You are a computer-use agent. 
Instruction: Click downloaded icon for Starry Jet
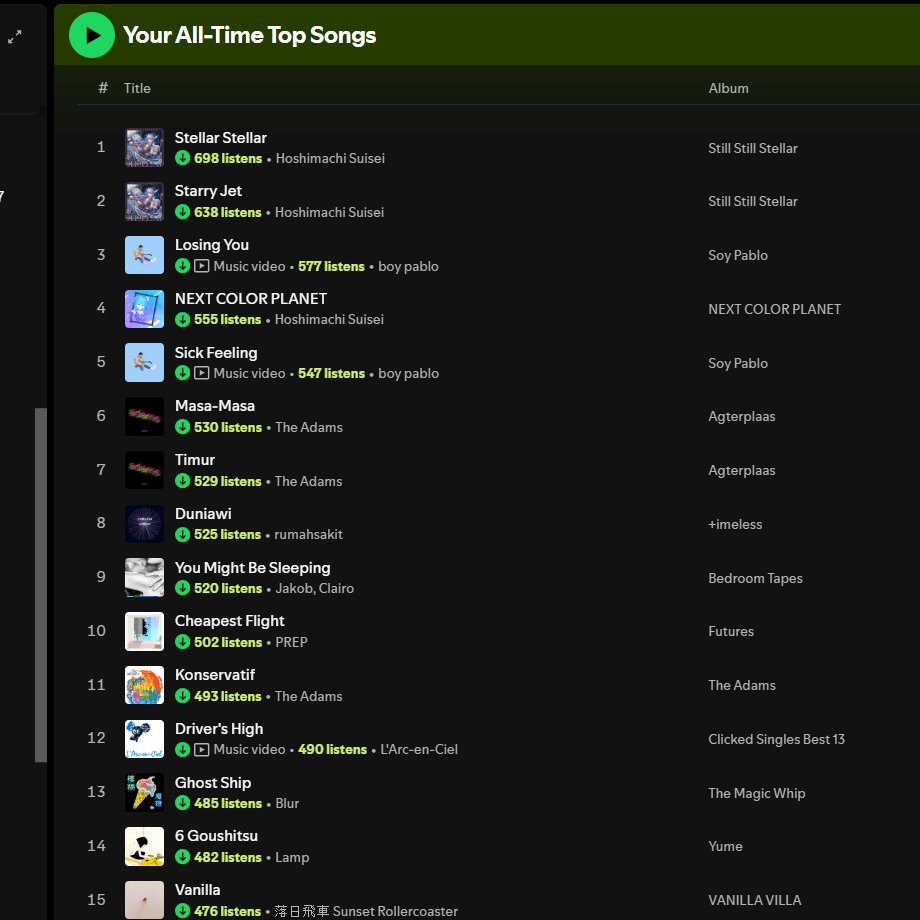coord(182,212)
